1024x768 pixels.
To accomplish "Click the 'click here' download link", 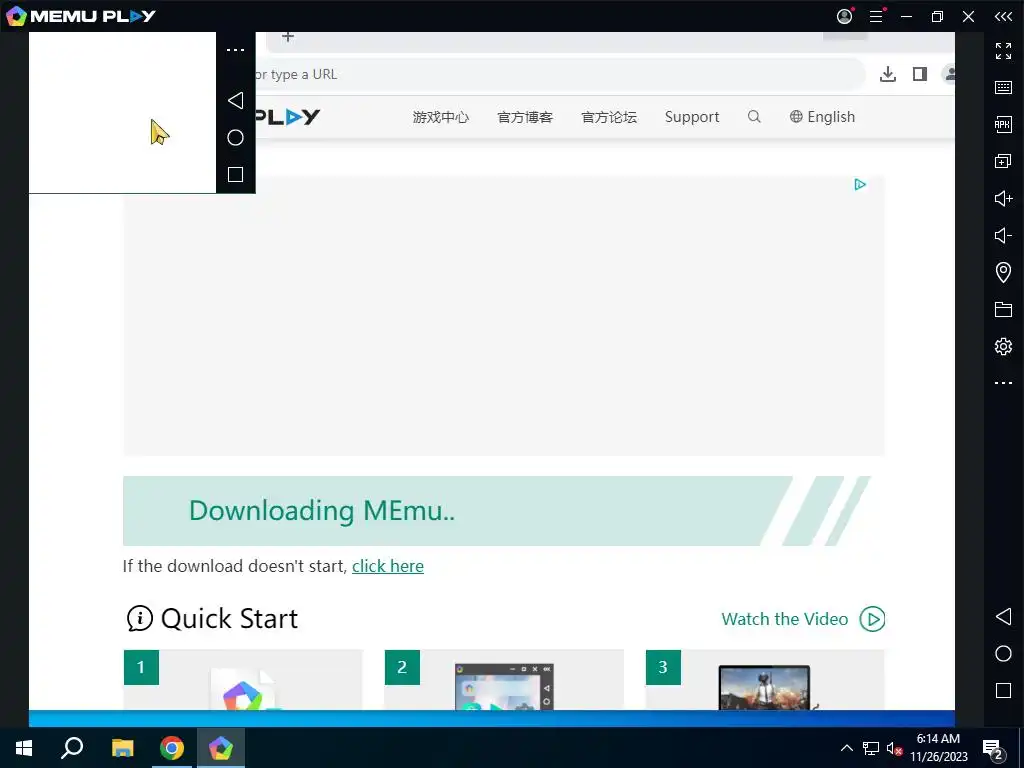I will click(x=388, y=566).
